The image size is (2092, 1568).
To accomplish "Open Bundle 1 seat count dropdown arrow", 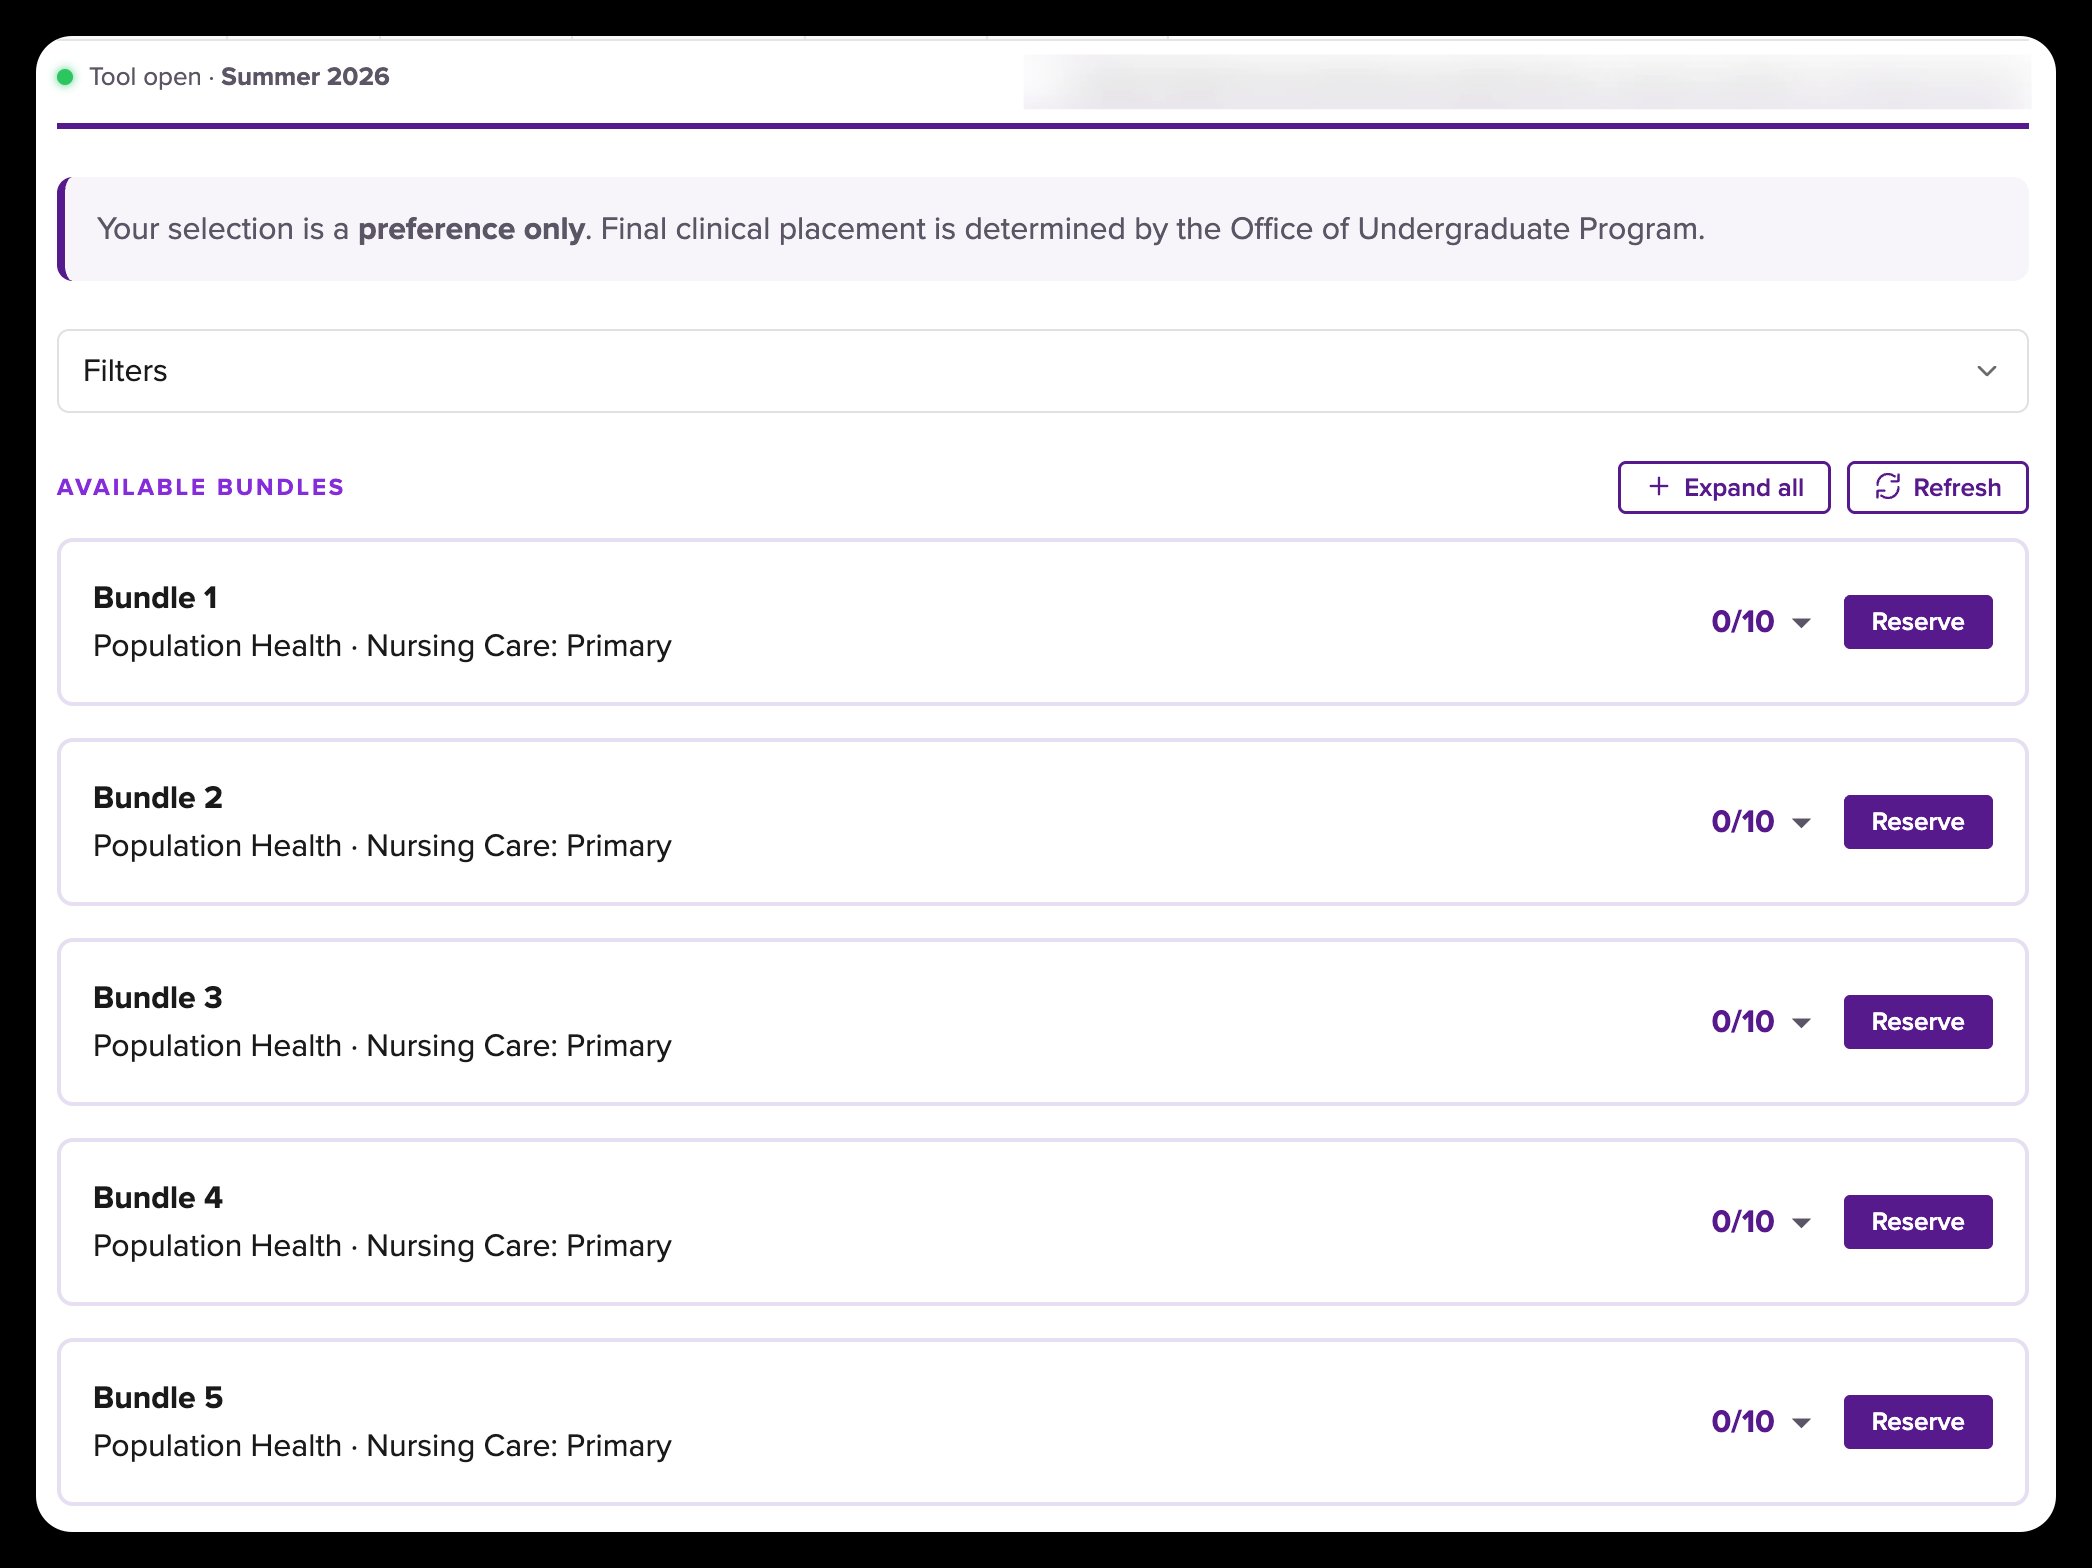I will [x=1801, y=623].
